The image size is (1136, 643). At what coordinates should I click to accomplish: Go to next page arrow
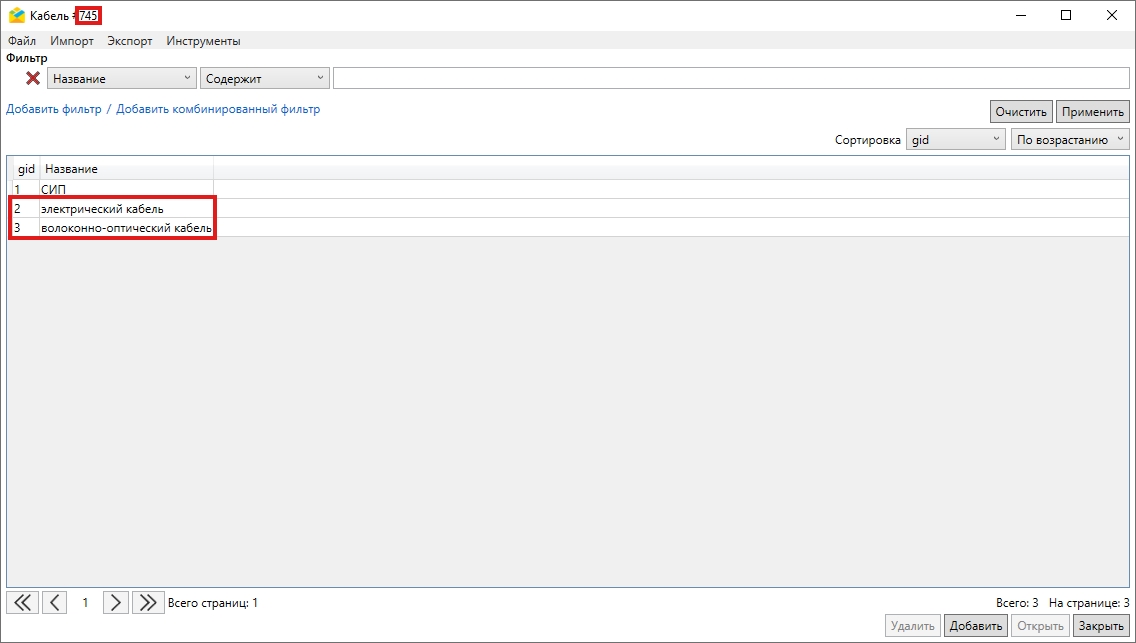pyautogui.click(x=116, y=602)
